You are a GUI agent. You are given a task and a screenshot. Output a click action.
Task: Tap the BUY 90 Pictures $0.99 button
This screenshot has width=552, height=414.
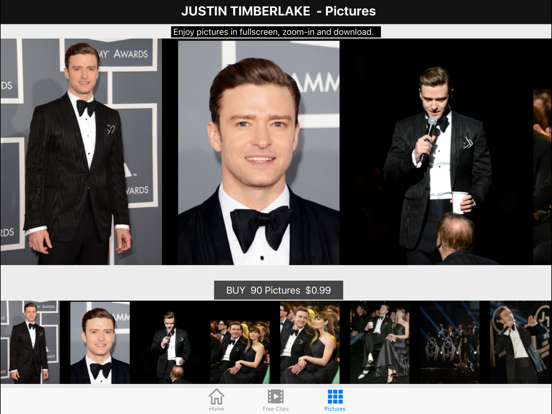click(278, 290)
